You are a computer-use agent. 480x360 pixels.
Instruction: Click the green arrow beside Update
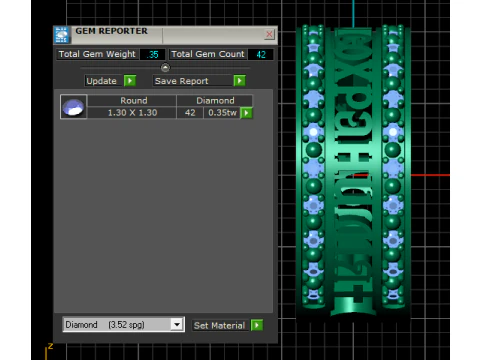(130, 81)
